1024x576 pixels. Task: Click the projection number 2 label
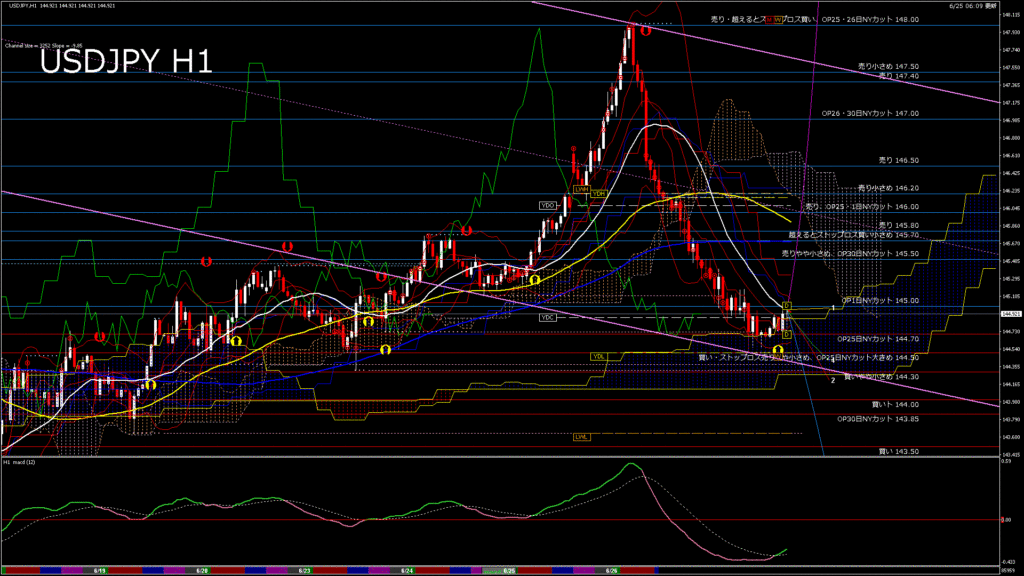pyautogui.click(x=833, y=380)
